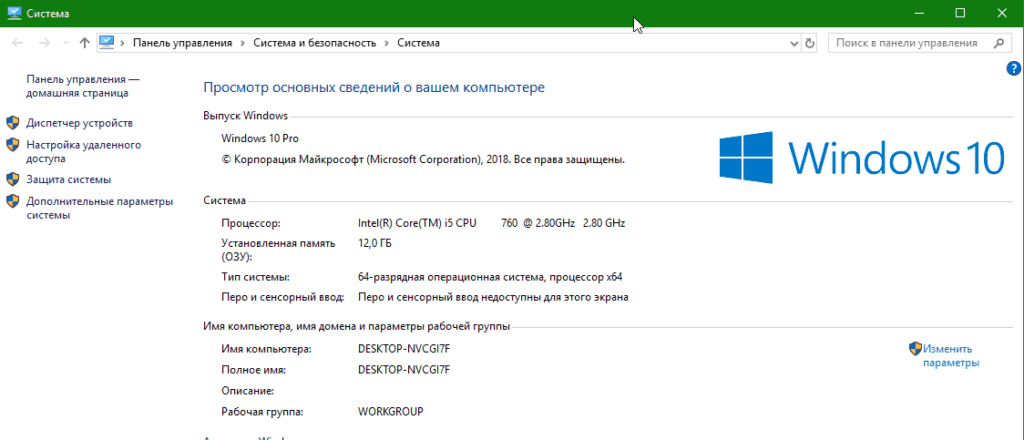Minimize the Система window
Image resolution: width=1024 pixels, height=440 pixels.
coord(920,12)
